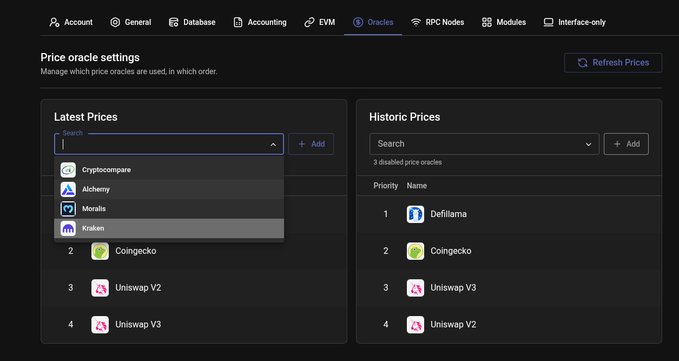Select Coingecko text in Historic Prices
Image resolution: width=679 pixels, height=361 pixels.
pos(451,251)
